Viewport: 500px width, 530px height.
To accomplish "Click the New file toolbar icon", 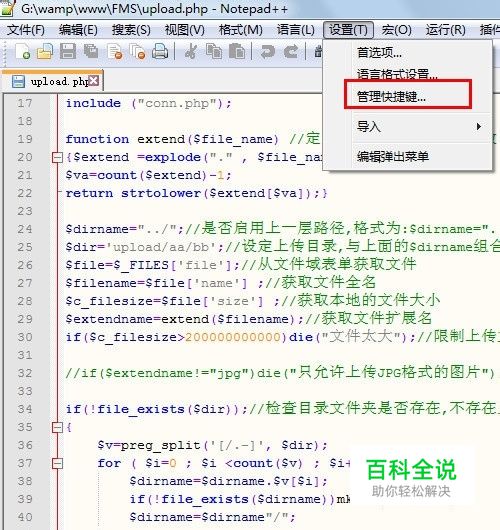I will pyautogui.click(x=23, y=52).
